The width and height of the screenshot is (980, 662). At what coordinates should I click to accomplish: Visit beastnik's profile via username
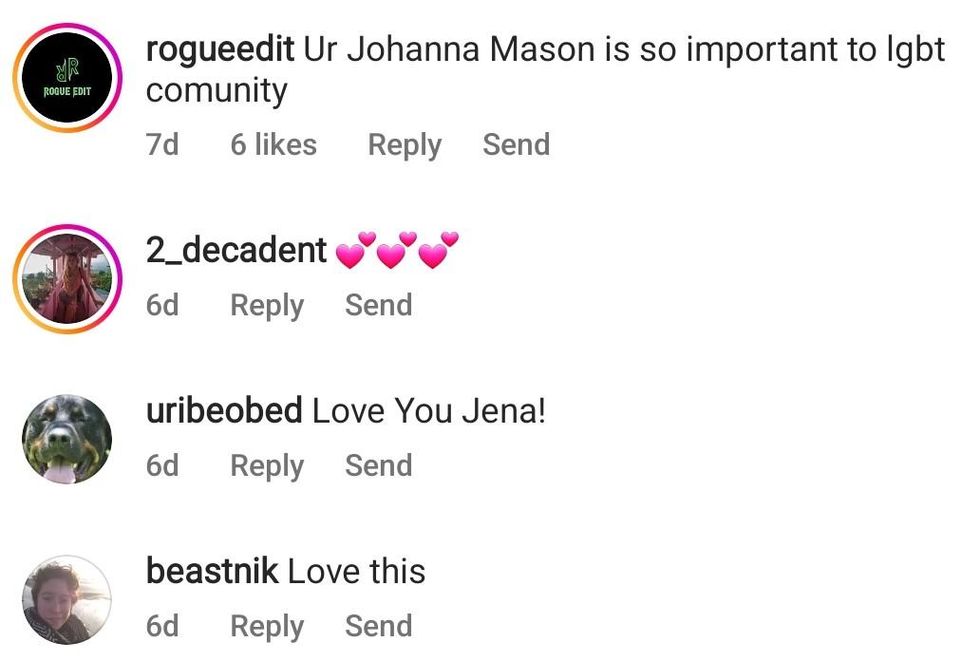click(211, 571)
